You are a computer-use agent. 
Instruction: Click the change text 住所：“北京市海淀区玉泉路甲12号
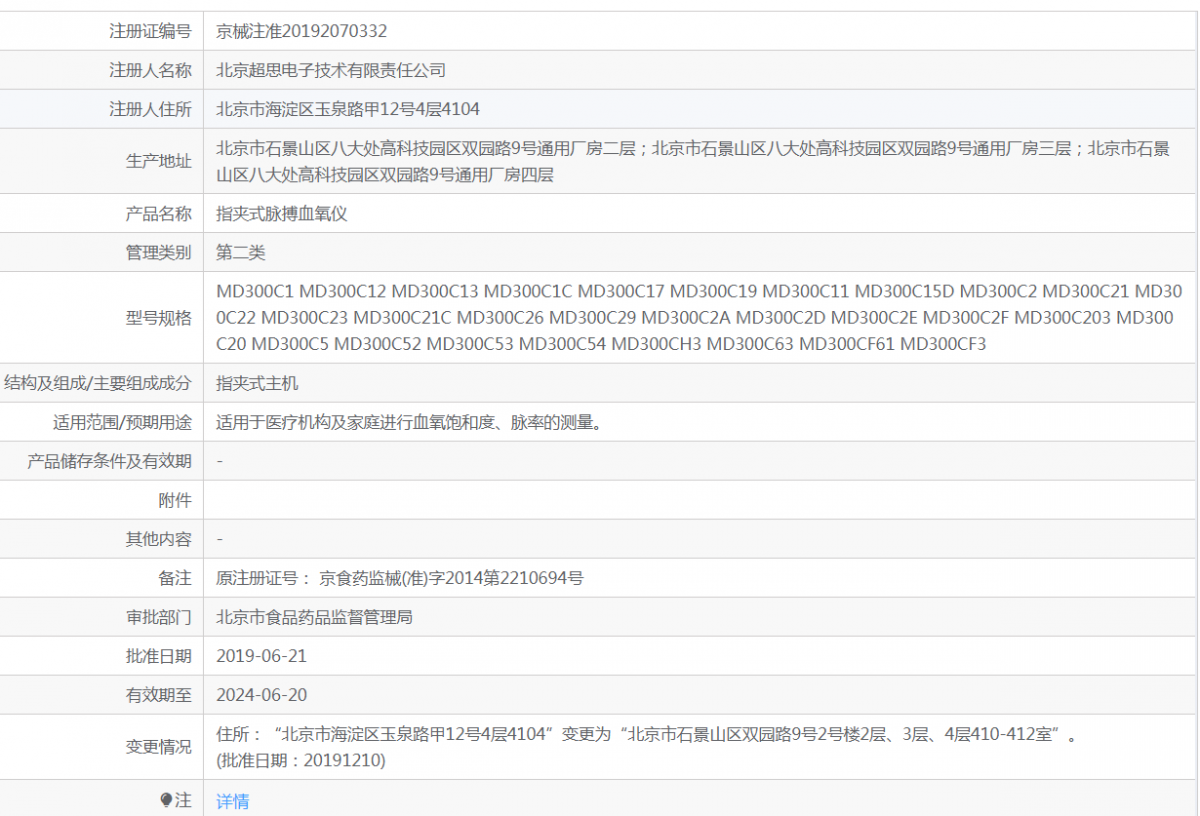353,734
